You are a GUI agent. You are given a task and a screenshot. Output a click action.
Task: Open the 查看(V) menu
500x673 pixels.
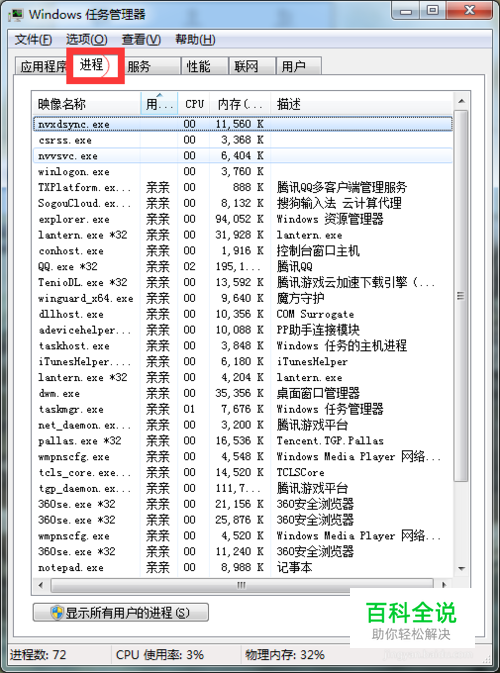141,40
